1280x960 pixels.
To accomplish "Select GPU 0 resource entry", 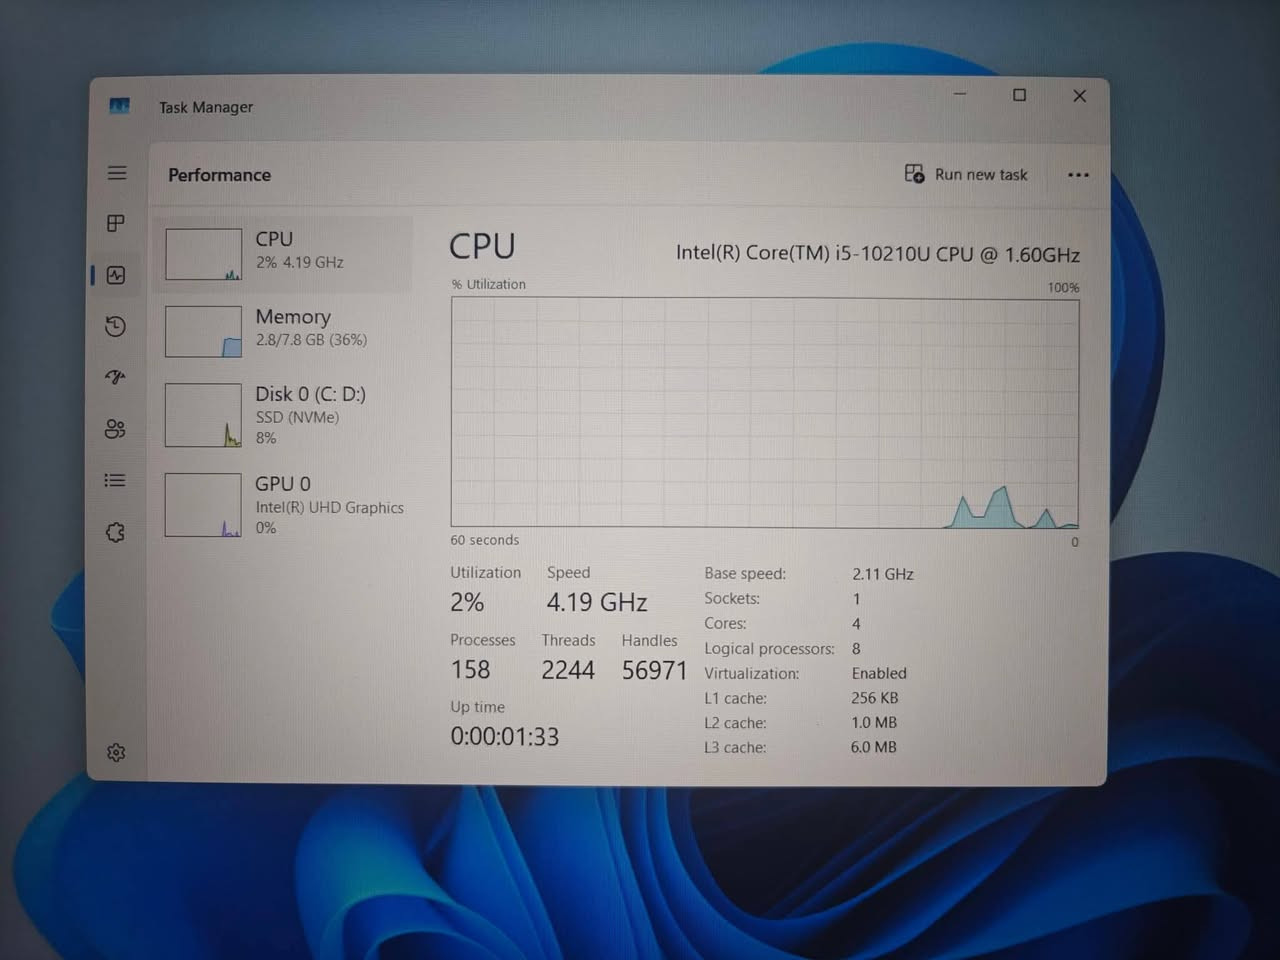I will [285, 505].
